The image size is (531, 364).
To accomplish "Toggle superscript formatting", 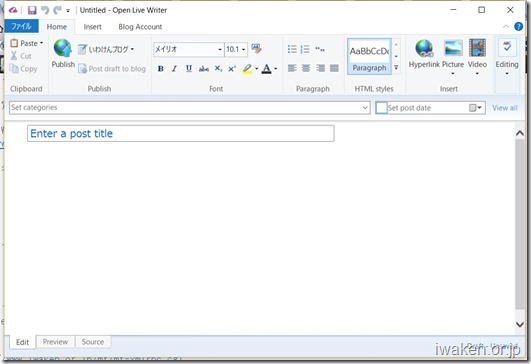I will coord(232,69).
